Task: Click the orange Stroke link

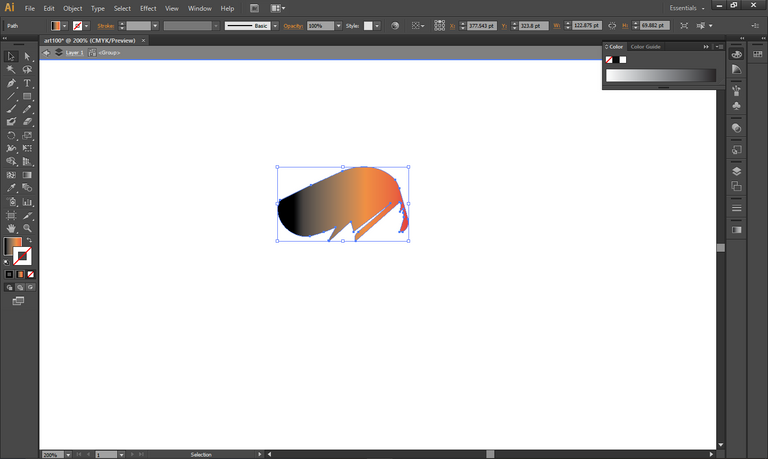Action: 106,26
